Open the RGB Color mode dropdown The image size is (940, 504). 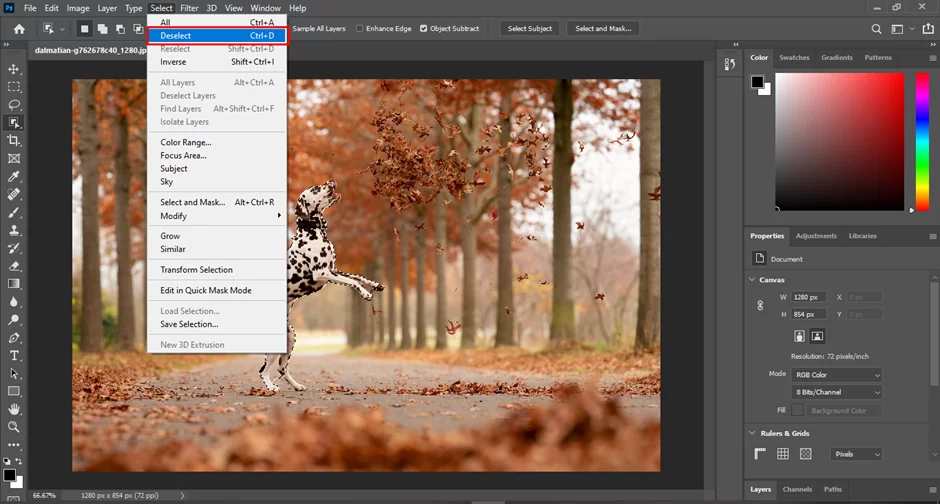[x=837, y=375]
